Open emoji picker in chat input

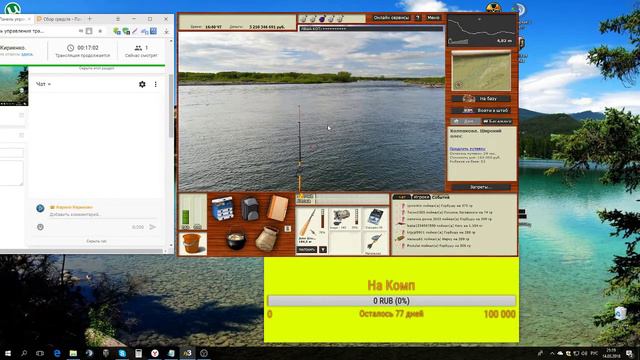(40, 227)
